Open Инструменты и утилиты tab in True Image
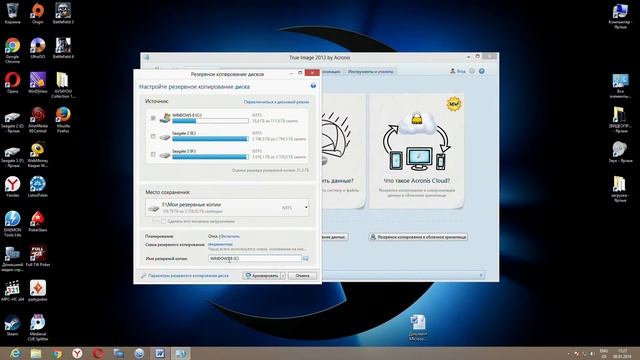The image size is (640, 360). tap(371, 71)
